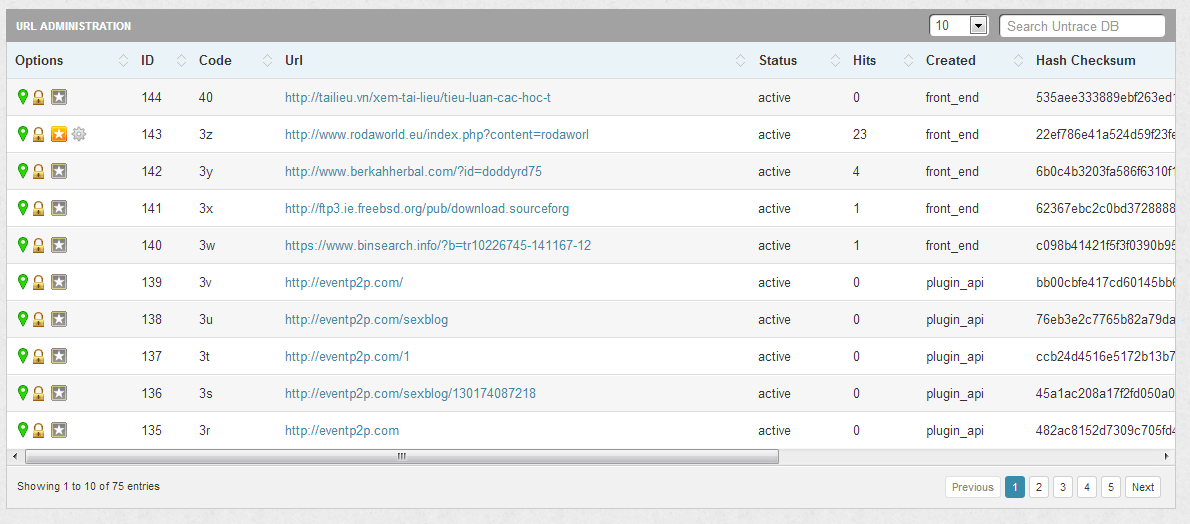Open the gear settings icon in row 143

[79, 134]
